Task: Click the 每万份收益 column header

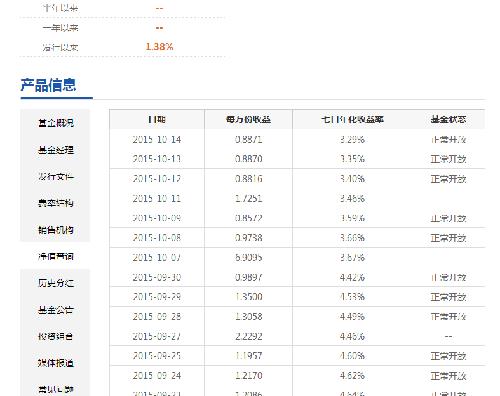Action: click(x=248, y=119)
